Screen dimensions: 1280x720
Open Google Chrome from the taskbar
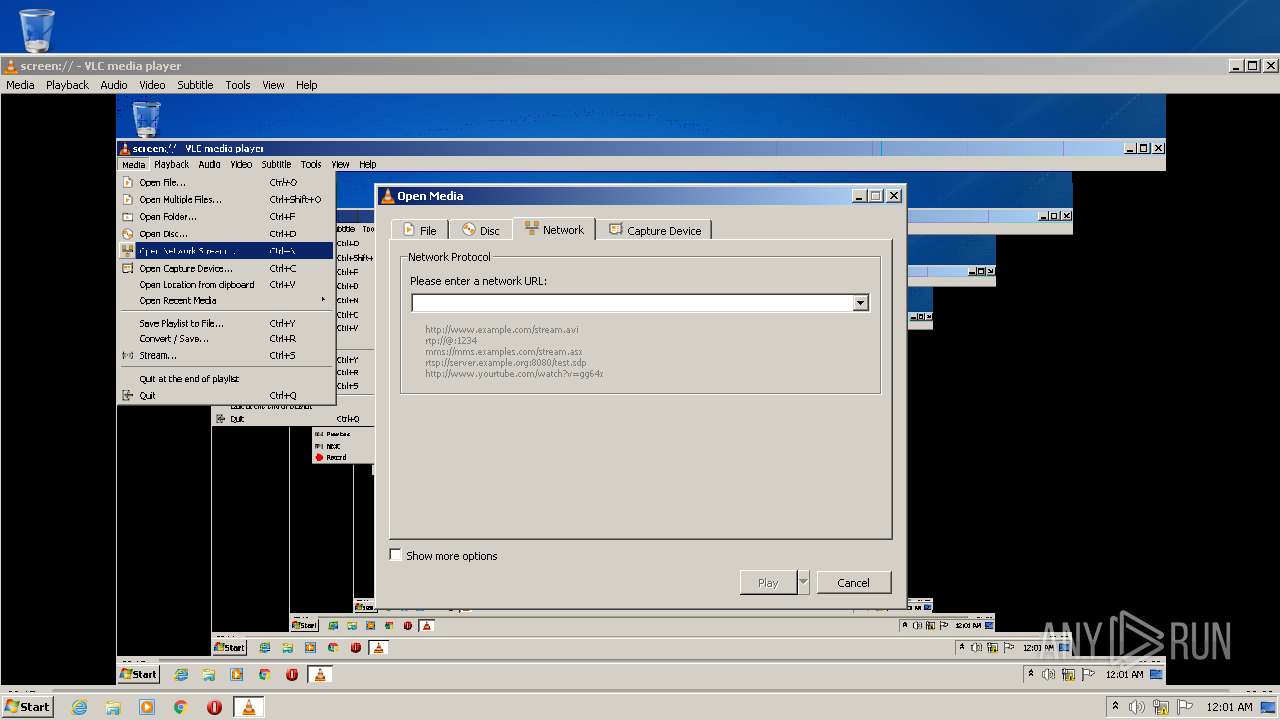[x=181, y=707]
